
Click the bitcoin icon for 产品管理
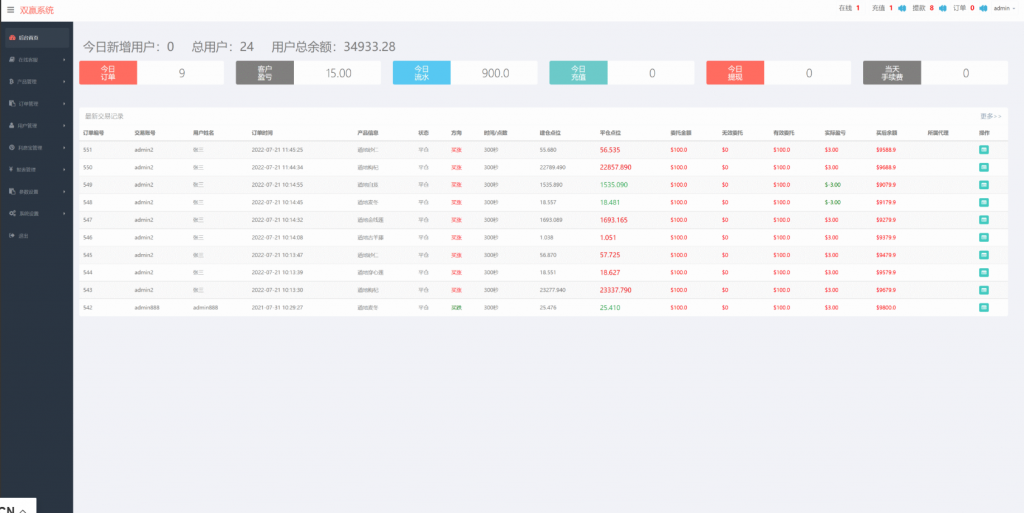tap(11, 81)
